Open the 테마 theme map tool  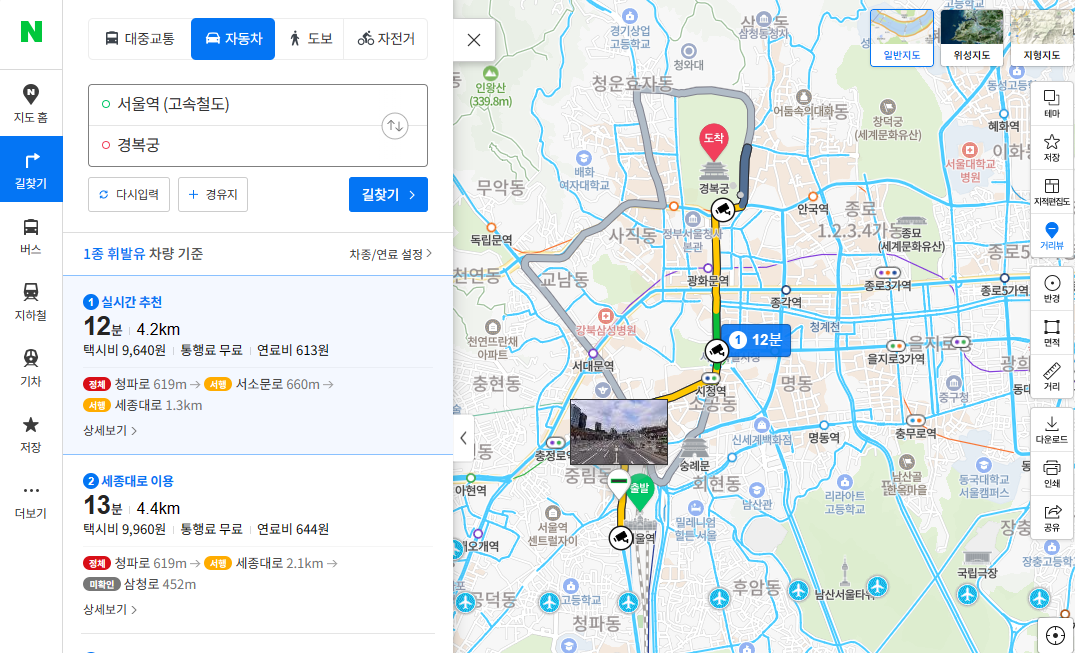point(1052,104)
